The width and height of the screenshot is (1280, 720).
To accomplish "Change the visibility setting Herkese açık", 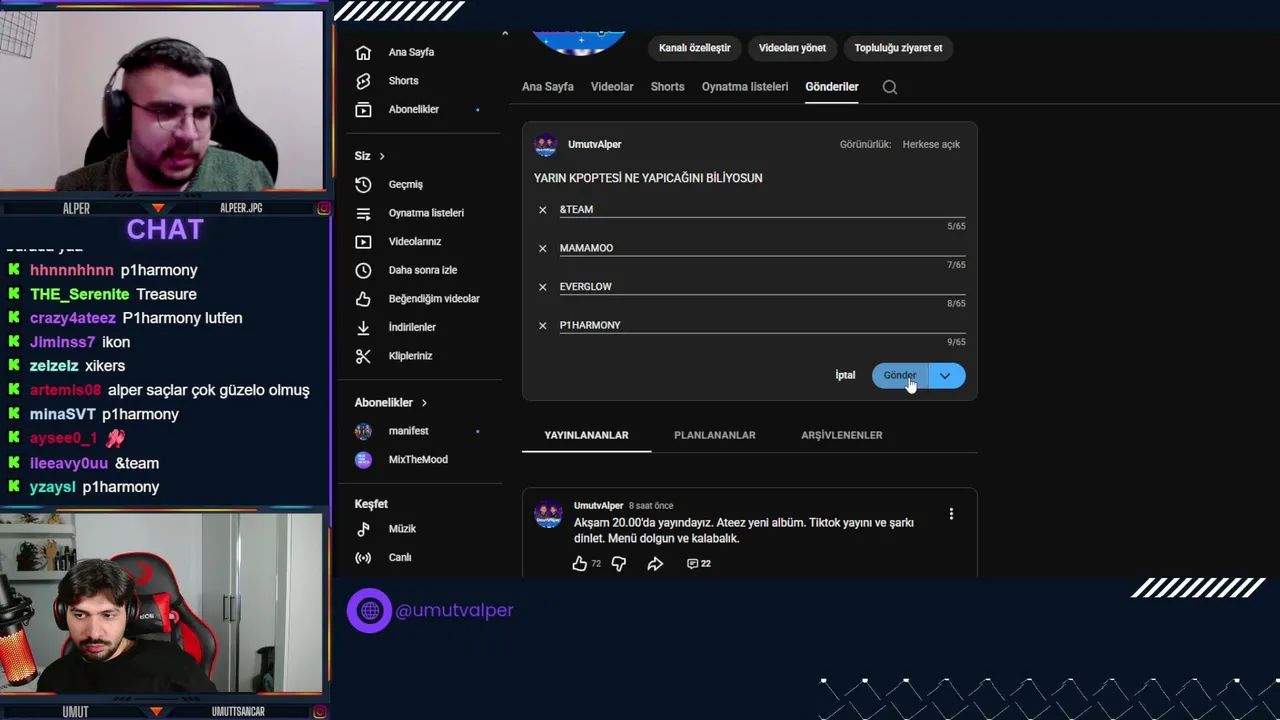I will 931,145.
